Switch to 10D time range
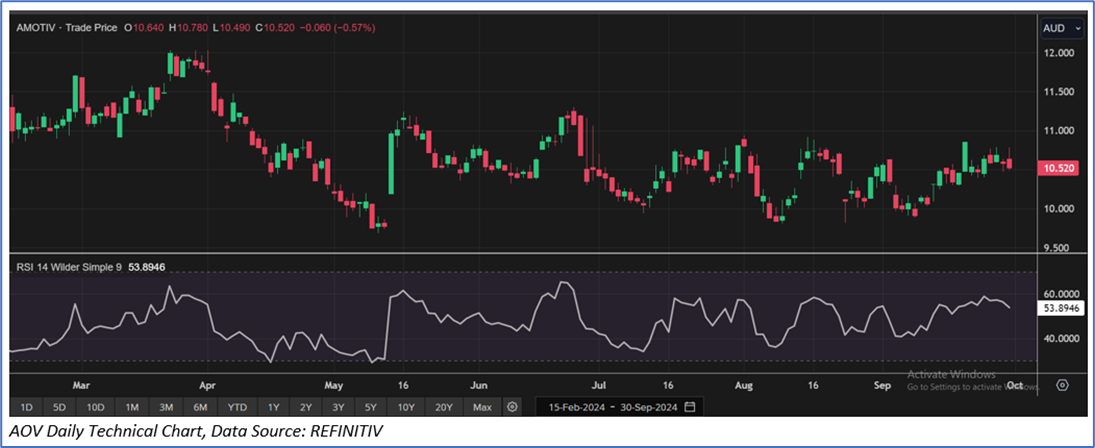Image resolution: width=1095 pixels, height=448 pixels. point(95,407)
